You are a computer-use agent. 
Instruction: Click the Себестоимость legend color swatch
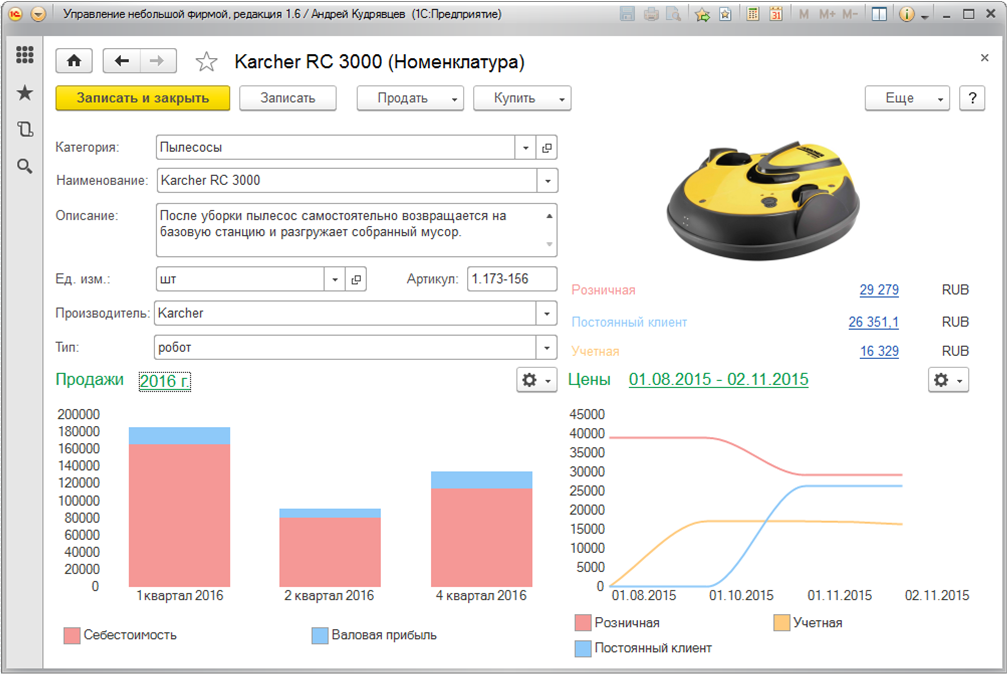[x=71, y=635]
